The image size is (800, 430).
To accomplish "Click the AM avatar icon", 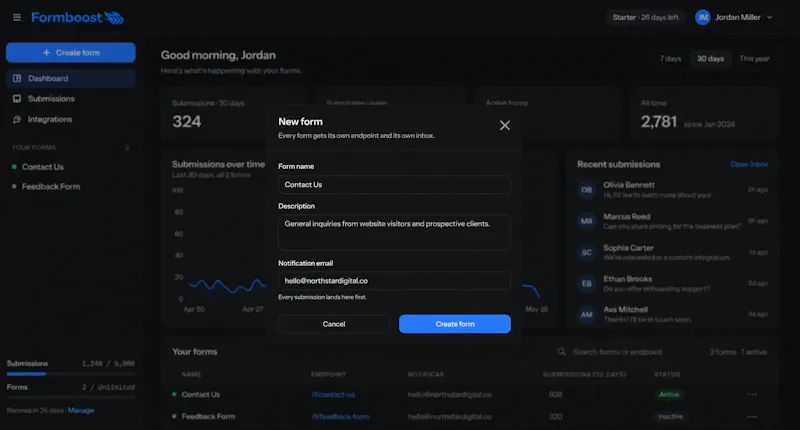I will [x=586, y=315].
